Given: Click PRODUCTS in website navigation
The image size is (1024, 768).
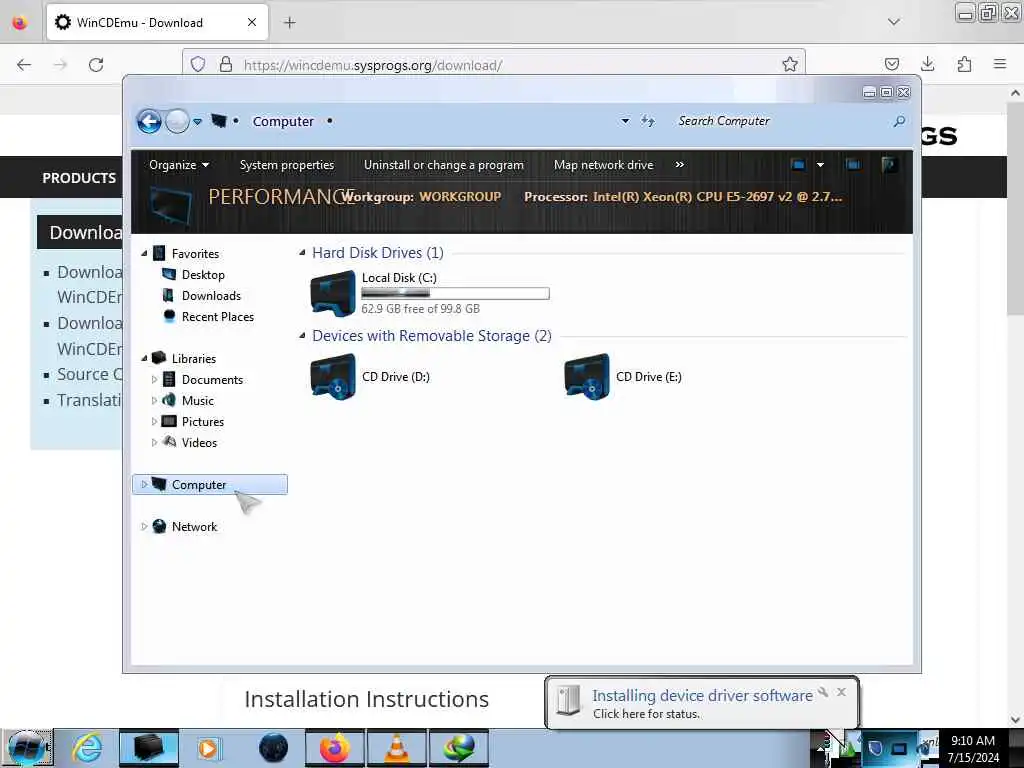Looking at the screenshot, I should pos(79,178).
